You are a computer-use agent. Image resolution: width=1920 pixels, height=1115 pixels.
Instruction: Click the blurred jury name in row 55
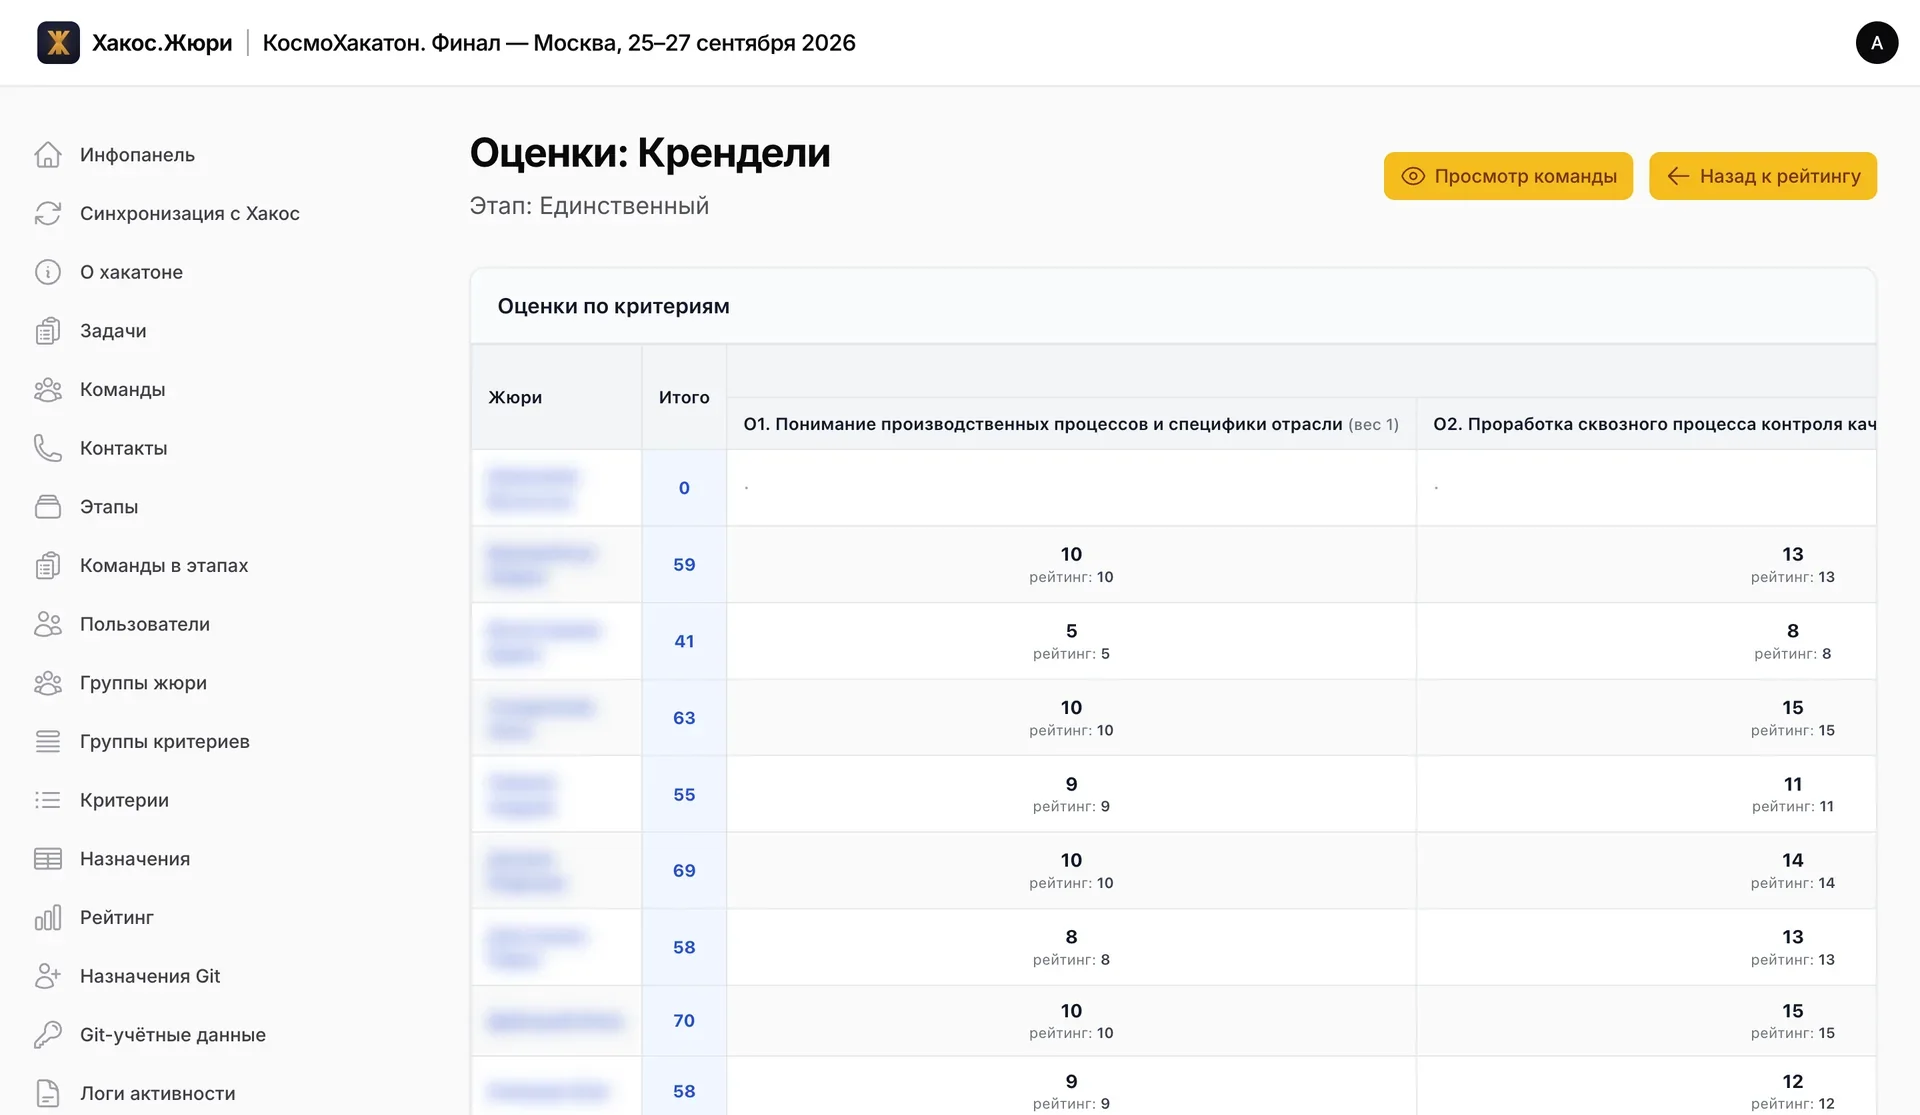pyautogui.click(x=522, y=795)
